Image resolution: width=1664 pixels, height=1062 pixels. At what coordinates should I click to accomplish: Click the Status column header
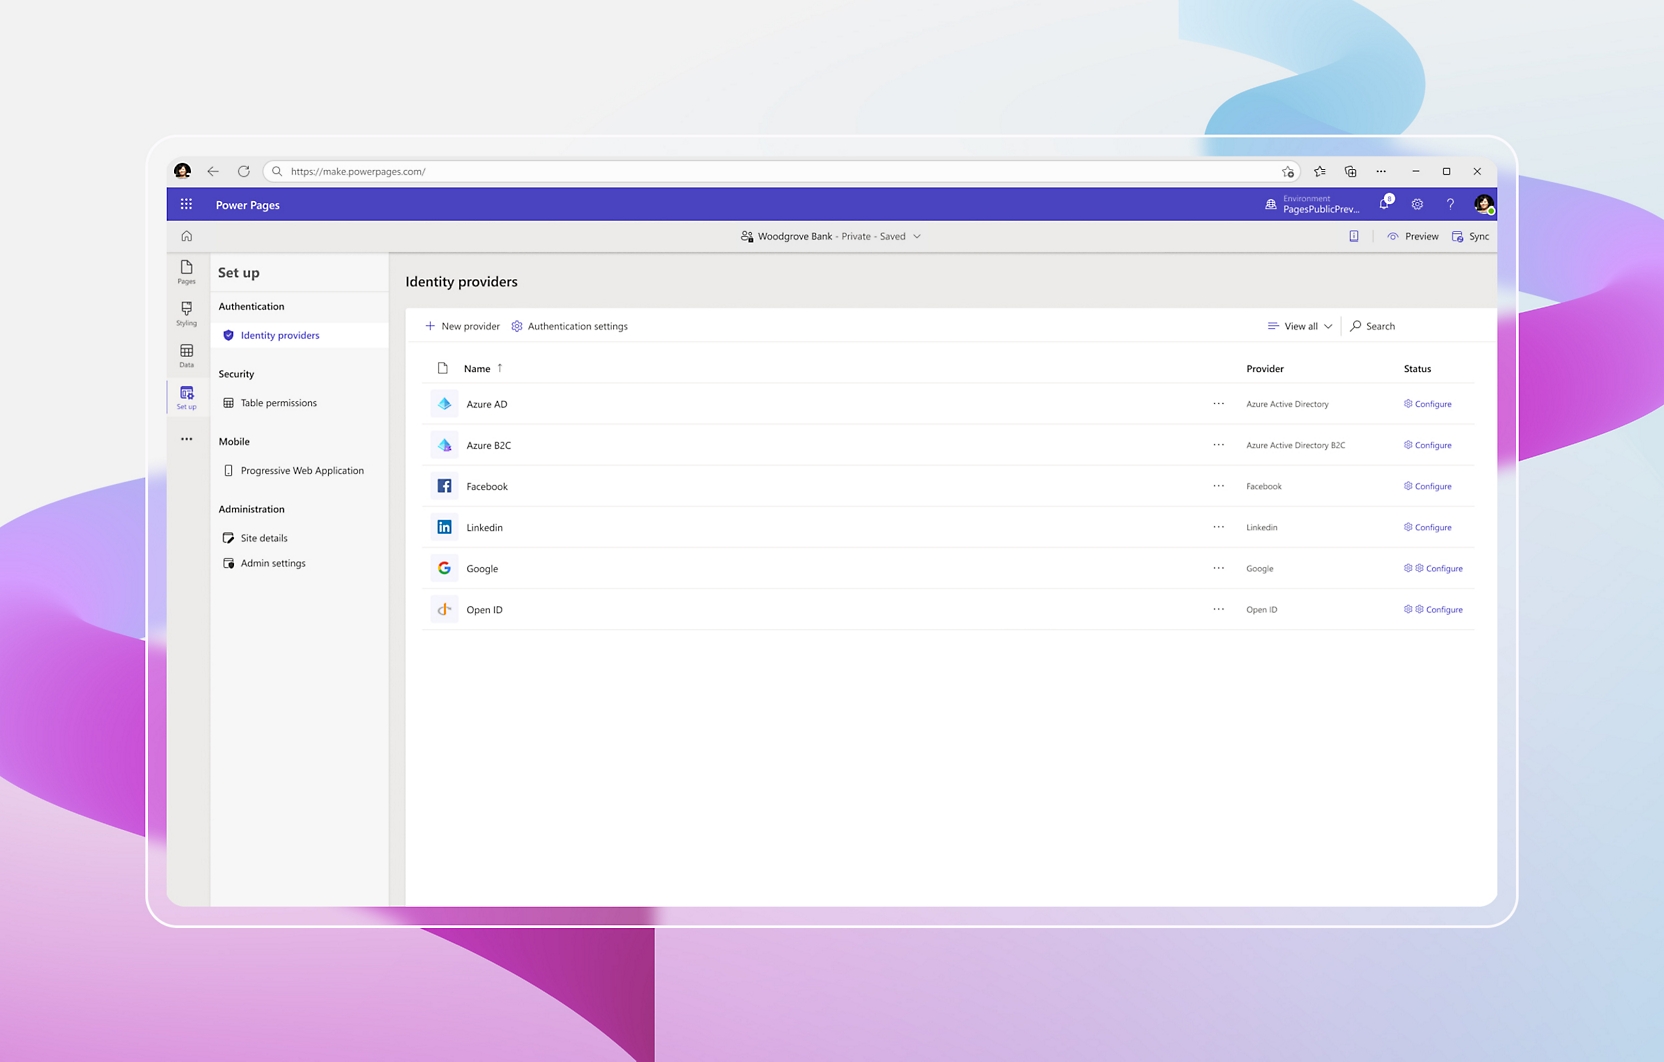1417,368
